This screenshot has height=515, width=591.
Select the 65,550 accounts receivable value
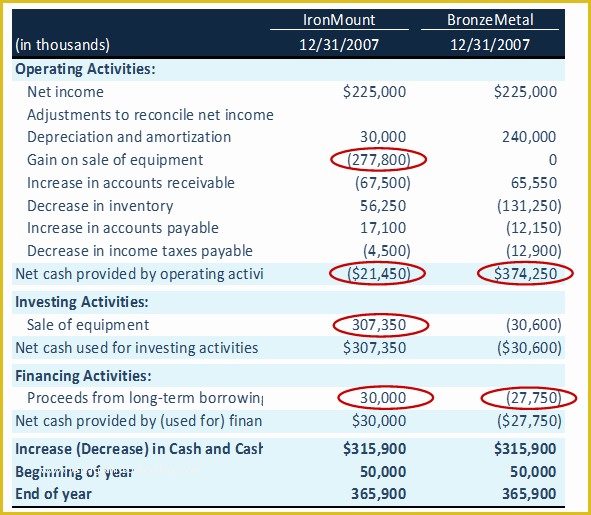pos(534,183)
